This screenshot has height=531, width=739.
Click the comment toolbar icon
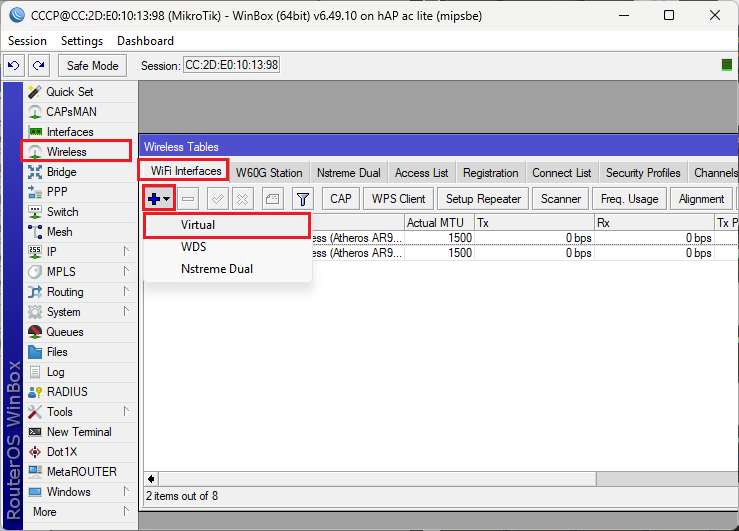[x=272, y=199]
